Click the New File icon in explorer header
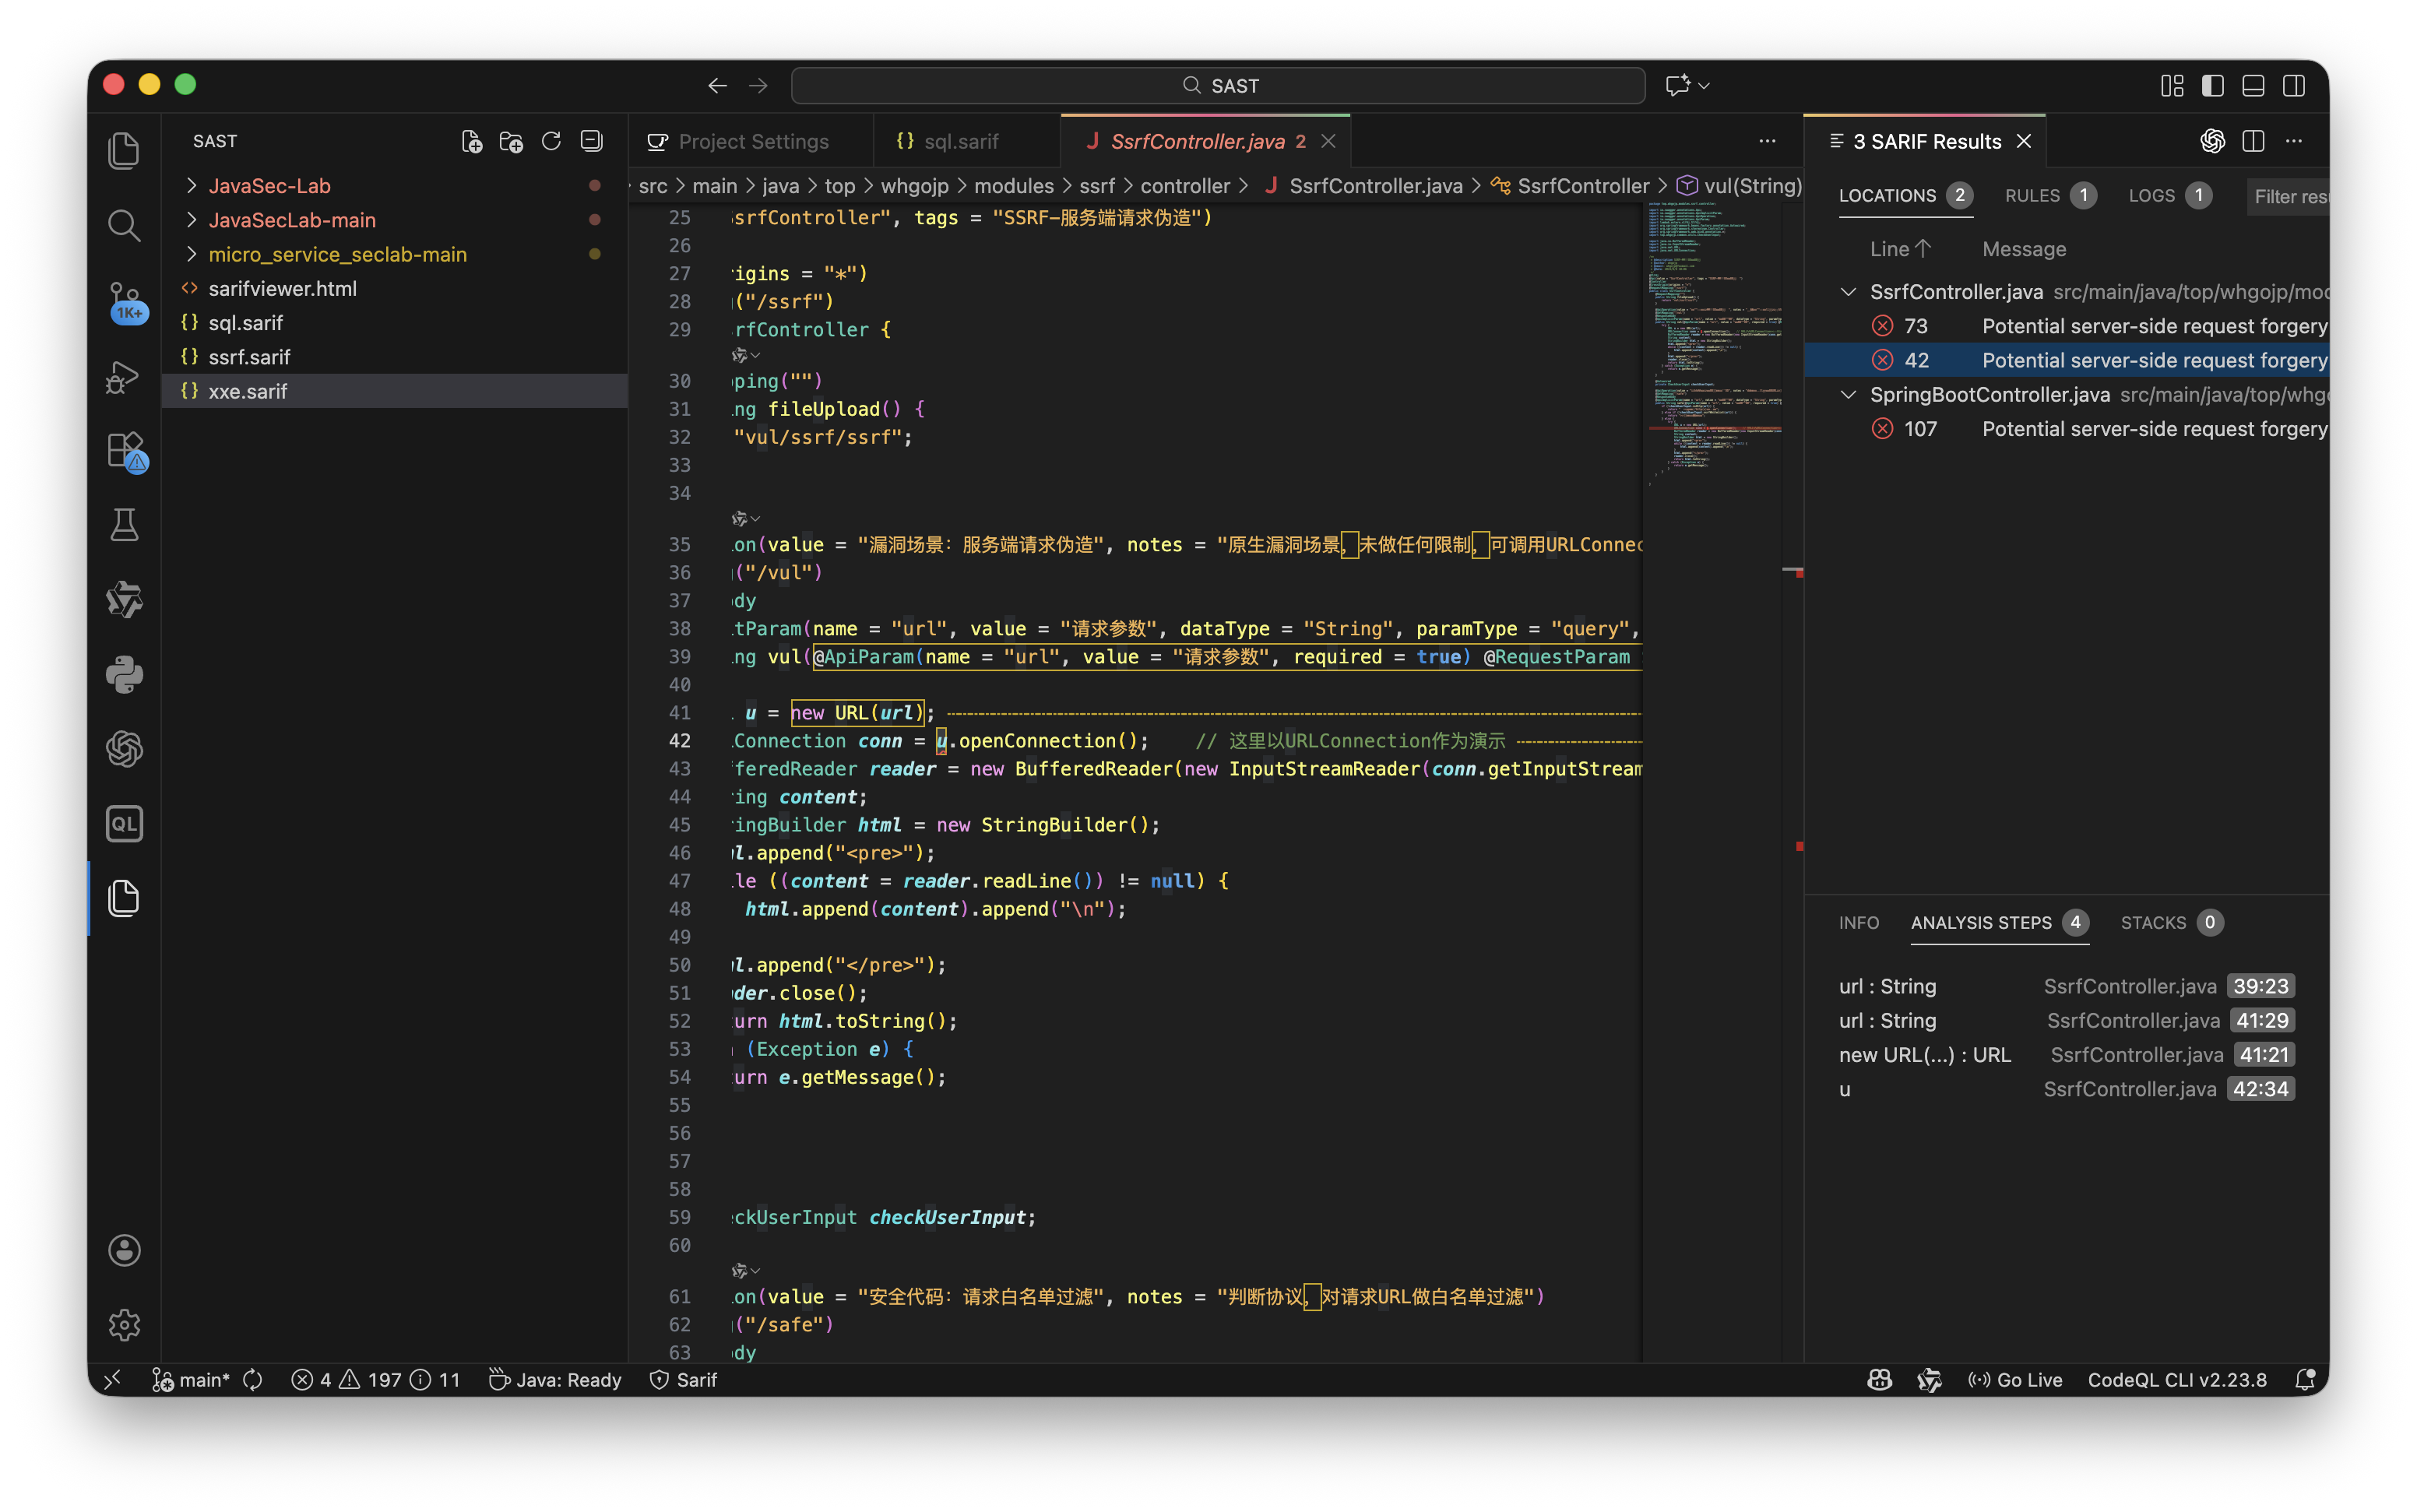Image resolution: width=2417 pixels, height=1512 pixels. tap(471, 141)
